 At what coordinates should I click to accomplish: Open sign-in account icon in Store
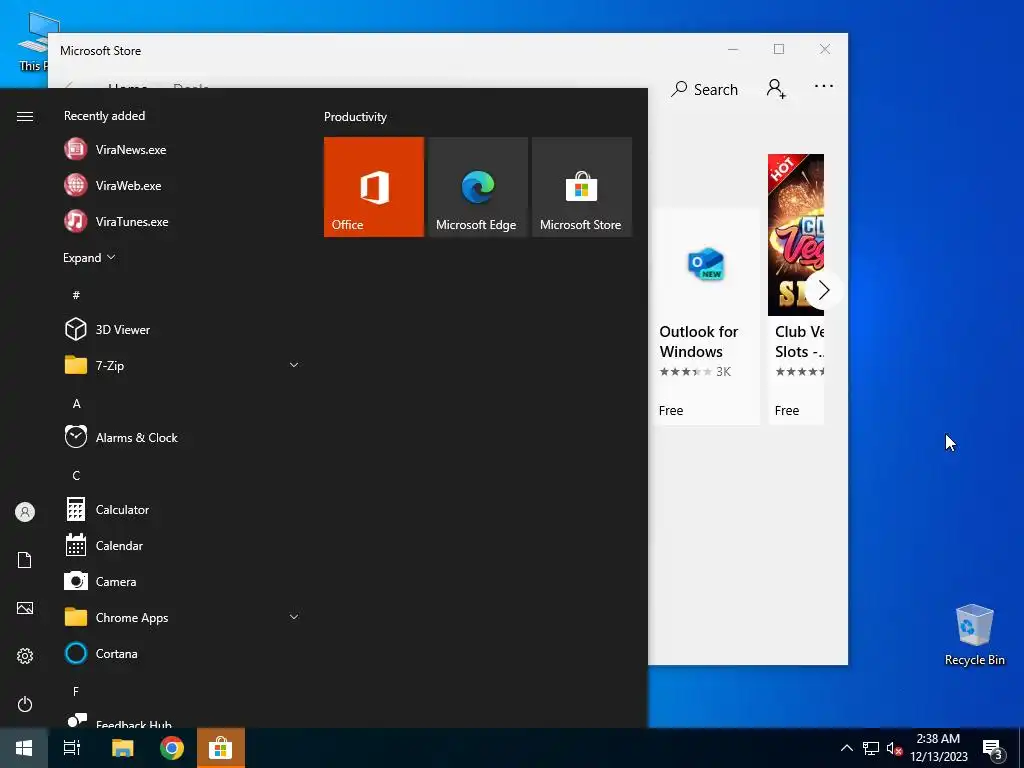click(776, 88)
